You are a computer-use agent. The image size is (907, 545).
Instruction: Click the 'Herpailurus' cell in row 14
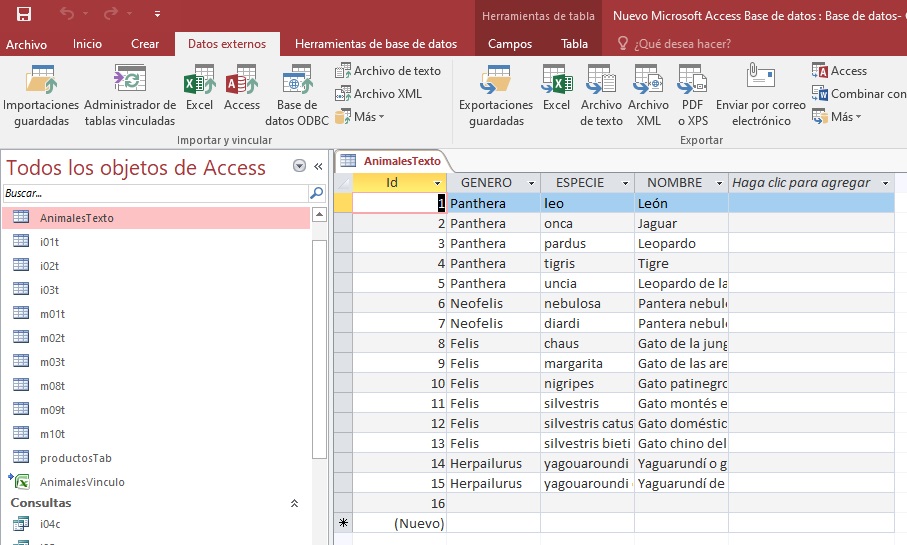pos(493,463)
